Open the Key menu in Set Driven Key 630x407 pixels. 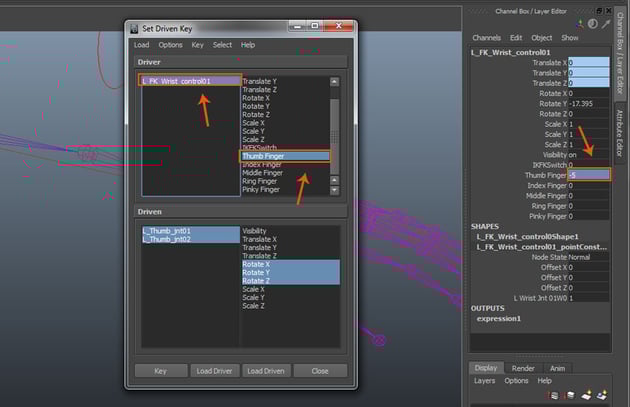[x=197, y=45]
